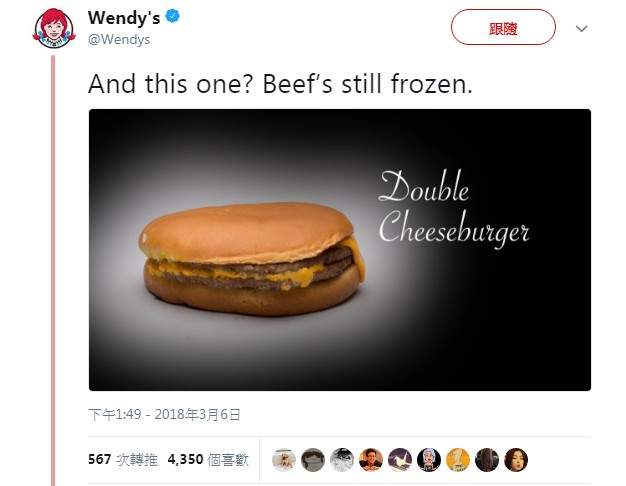Open the orange-yellow liker avatar
This screenshot has width=626, height=486.
point(458,460)
